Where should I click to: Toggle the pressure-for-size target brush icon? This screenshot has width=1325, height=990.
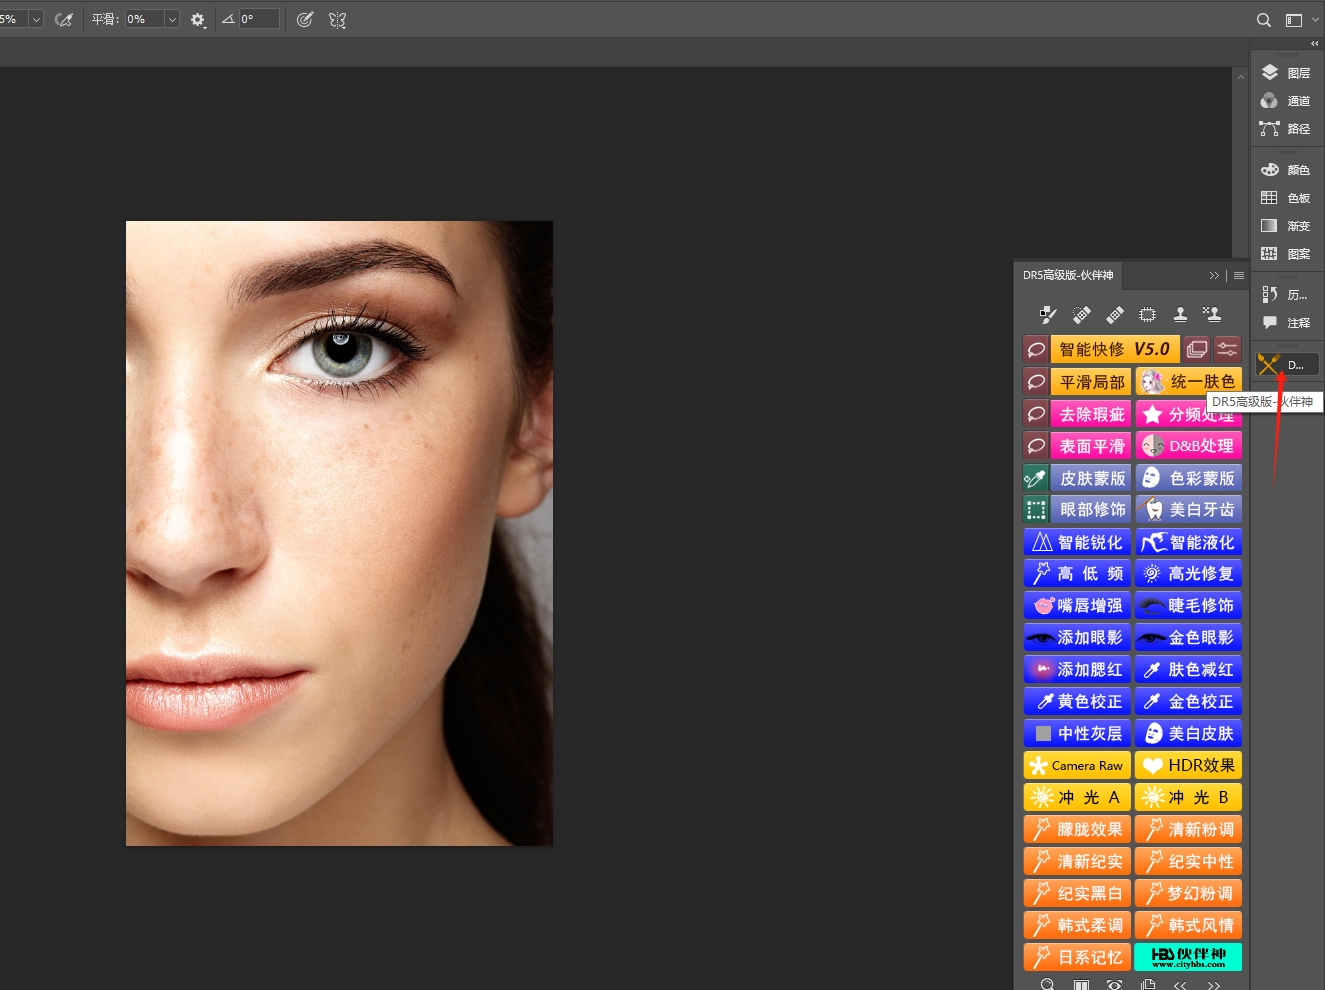click(x=305, y=20)
